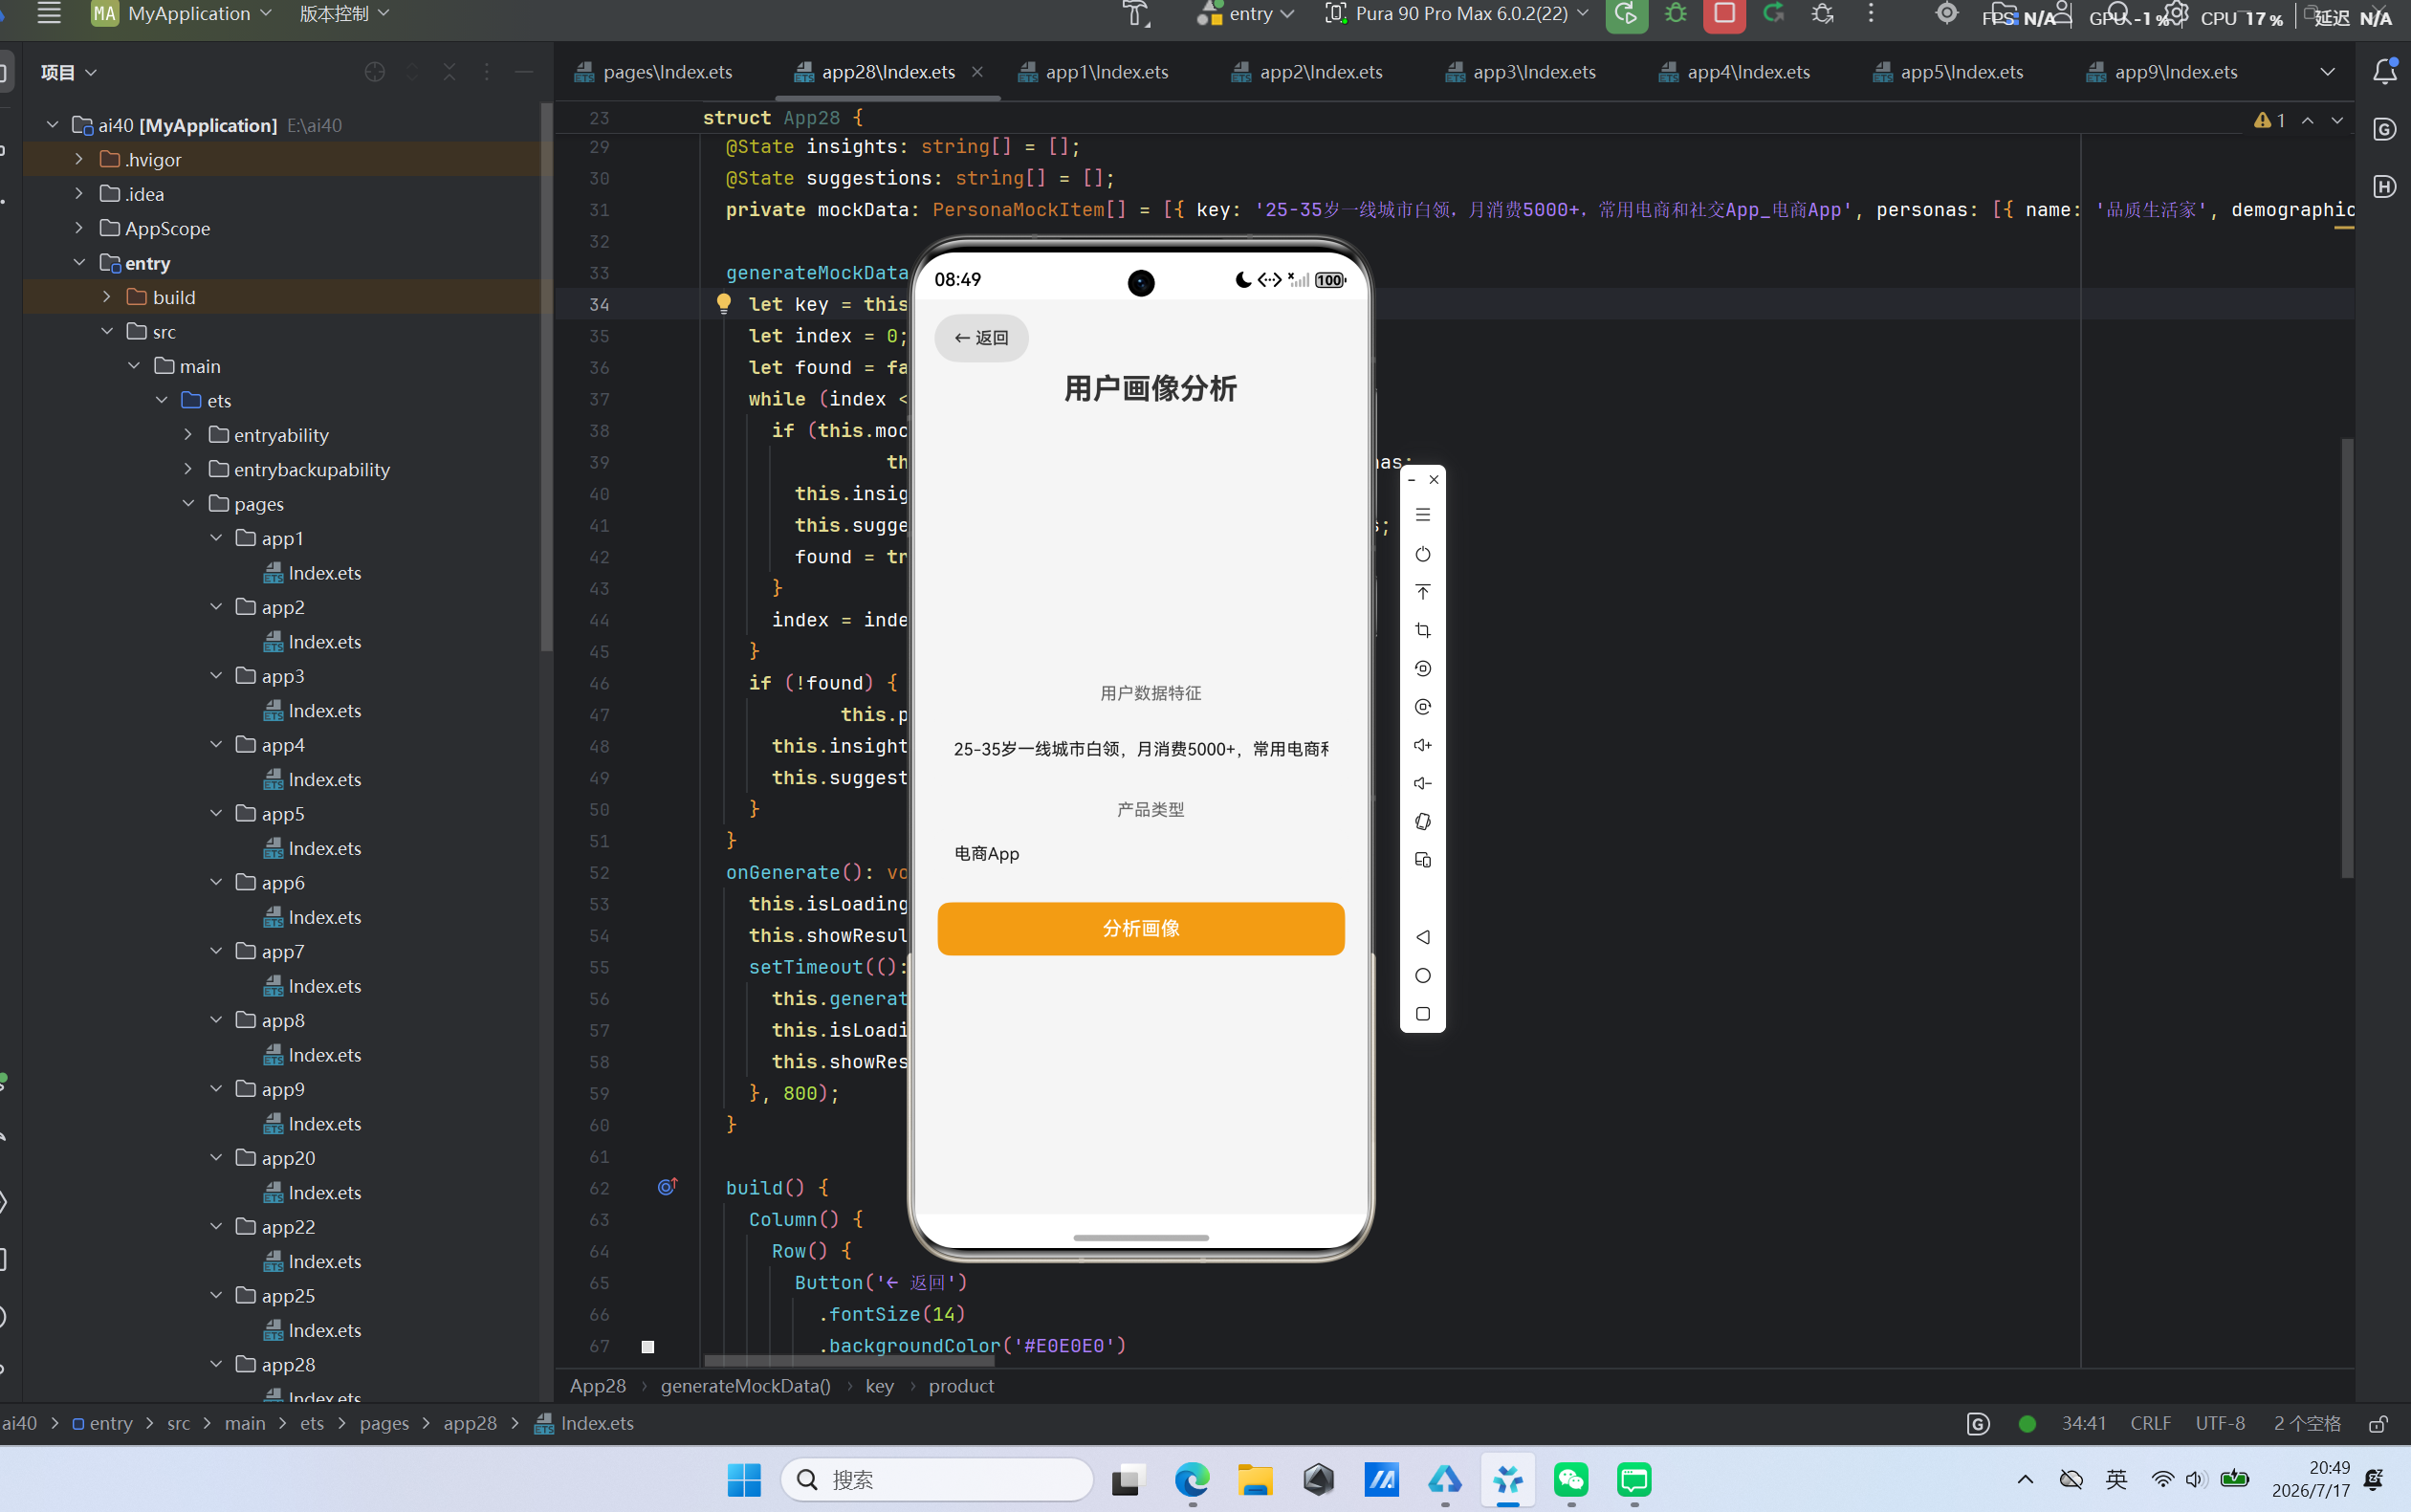
Task: Click emulator back triangle navigation button
Action: click(x=1422, y=937)
